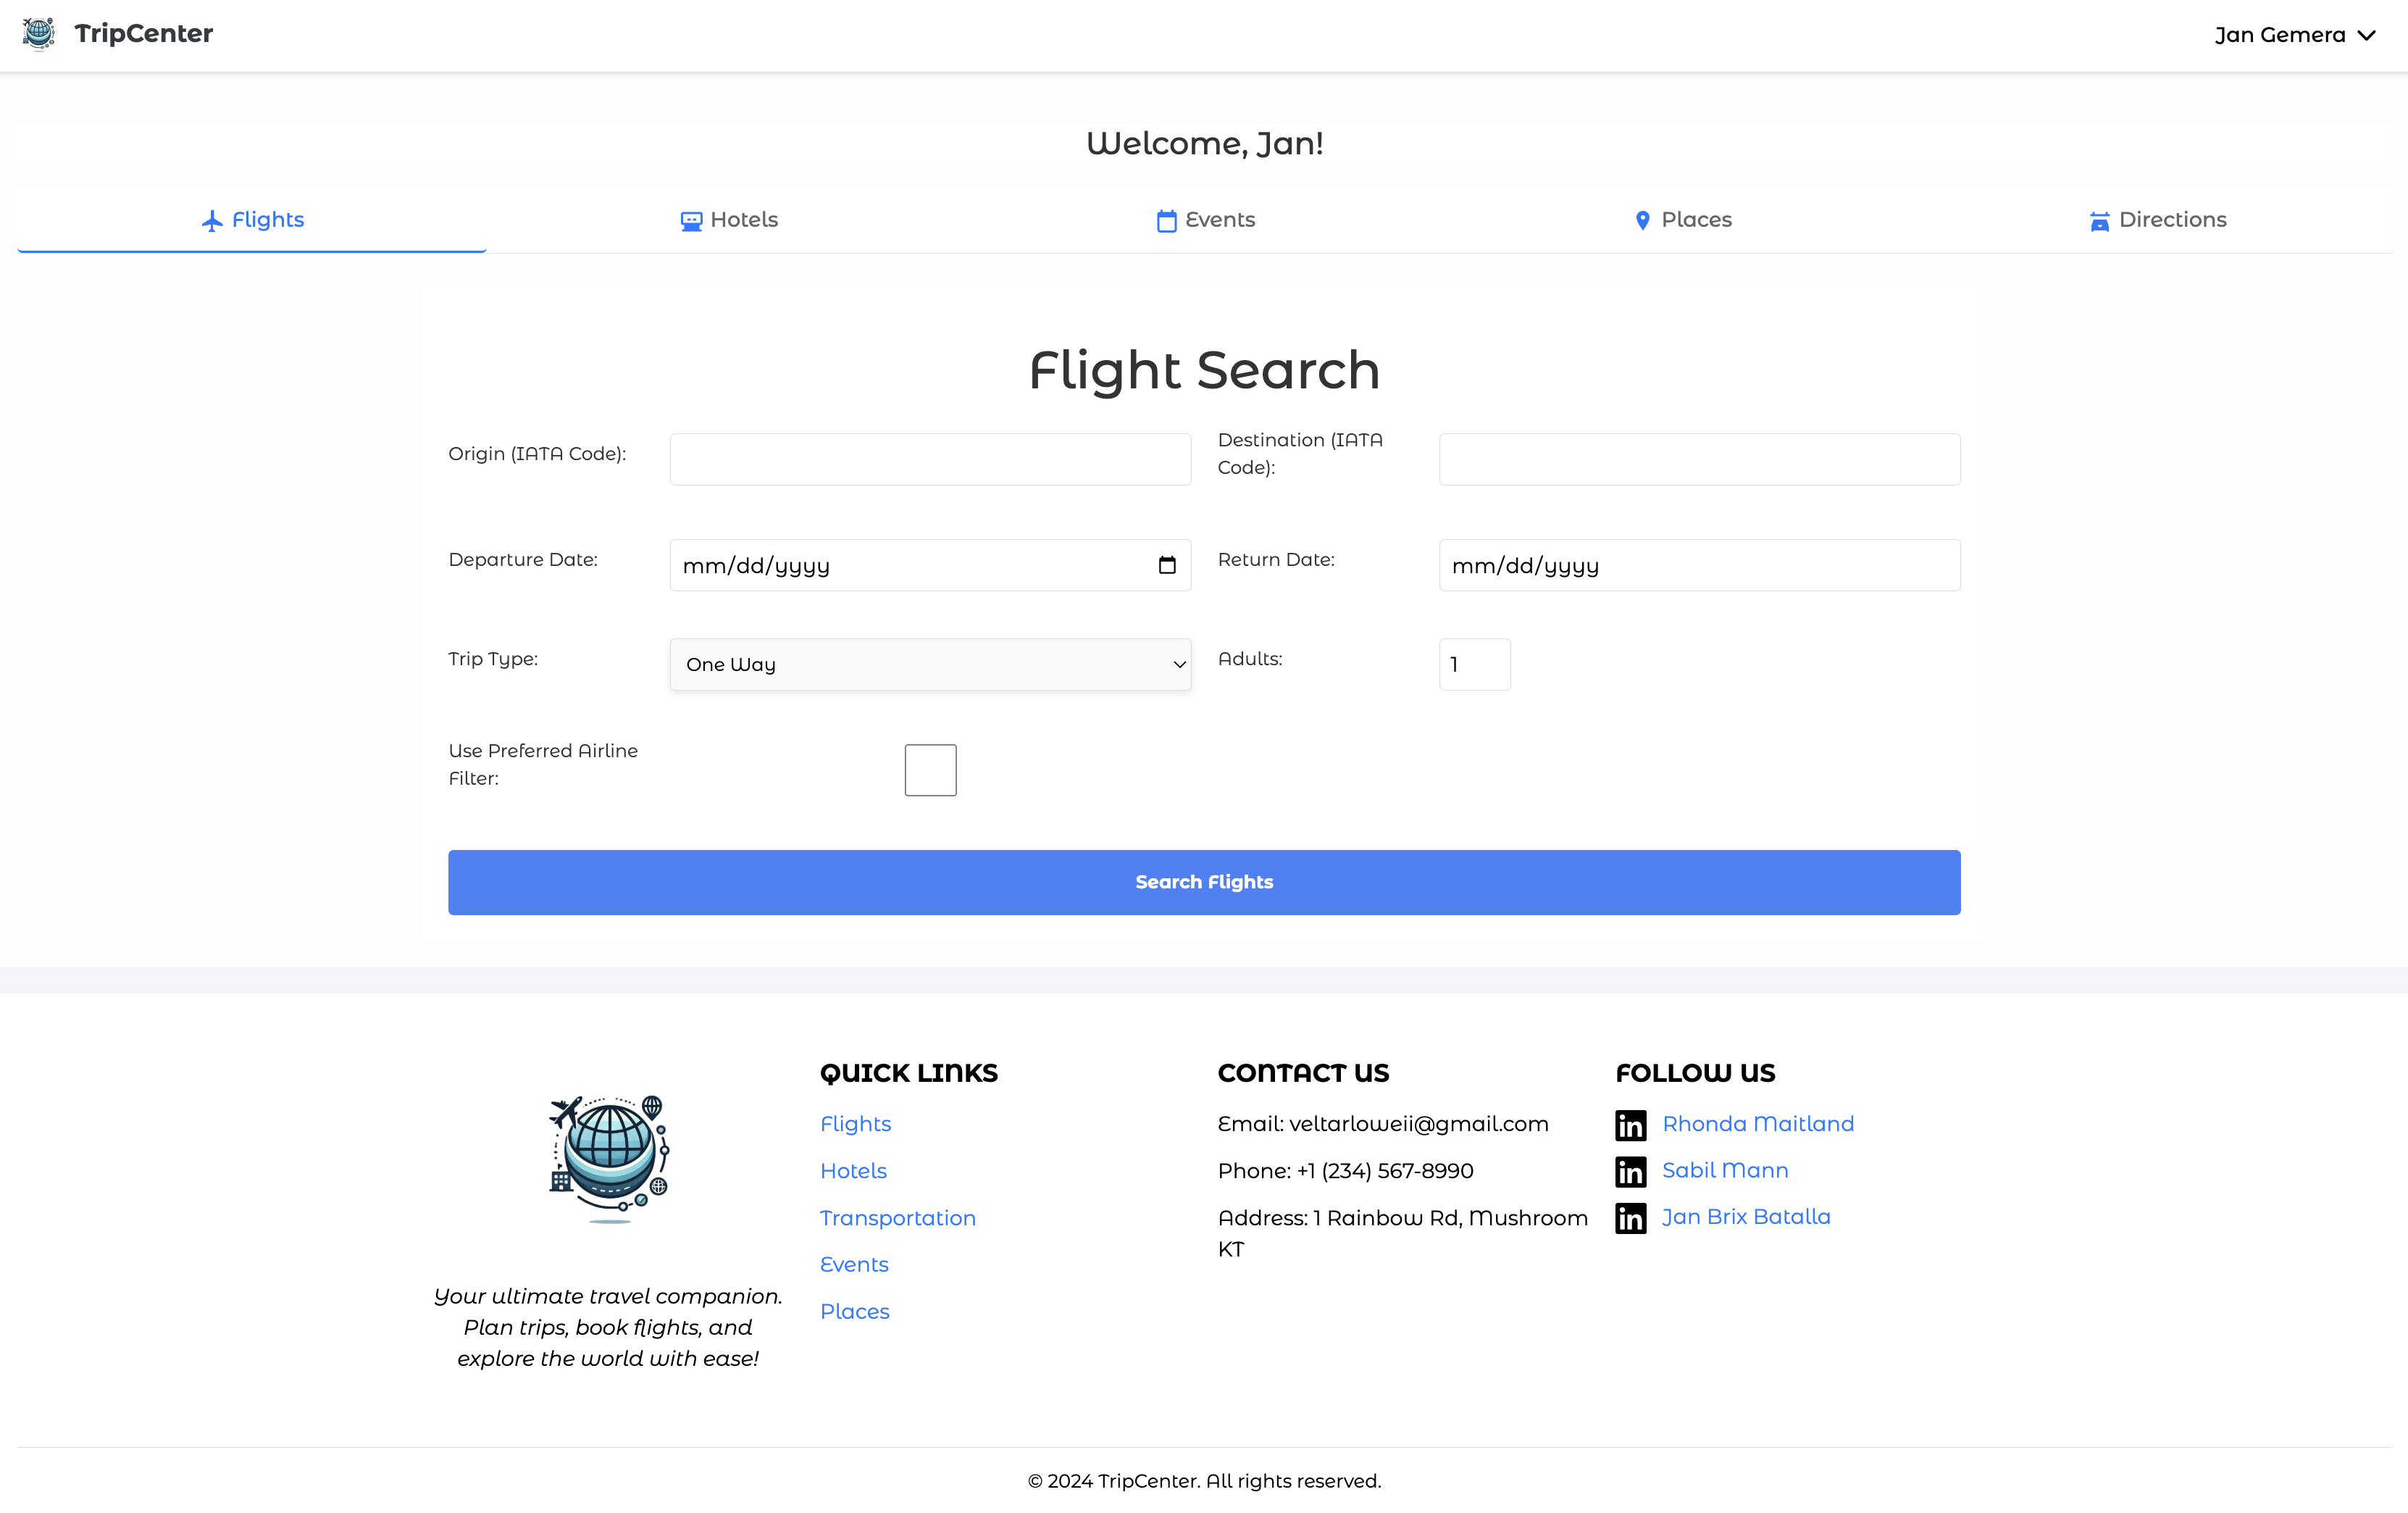Open the Departure Date calendar picker
2408x1513 pixels.
[1167, 564]
